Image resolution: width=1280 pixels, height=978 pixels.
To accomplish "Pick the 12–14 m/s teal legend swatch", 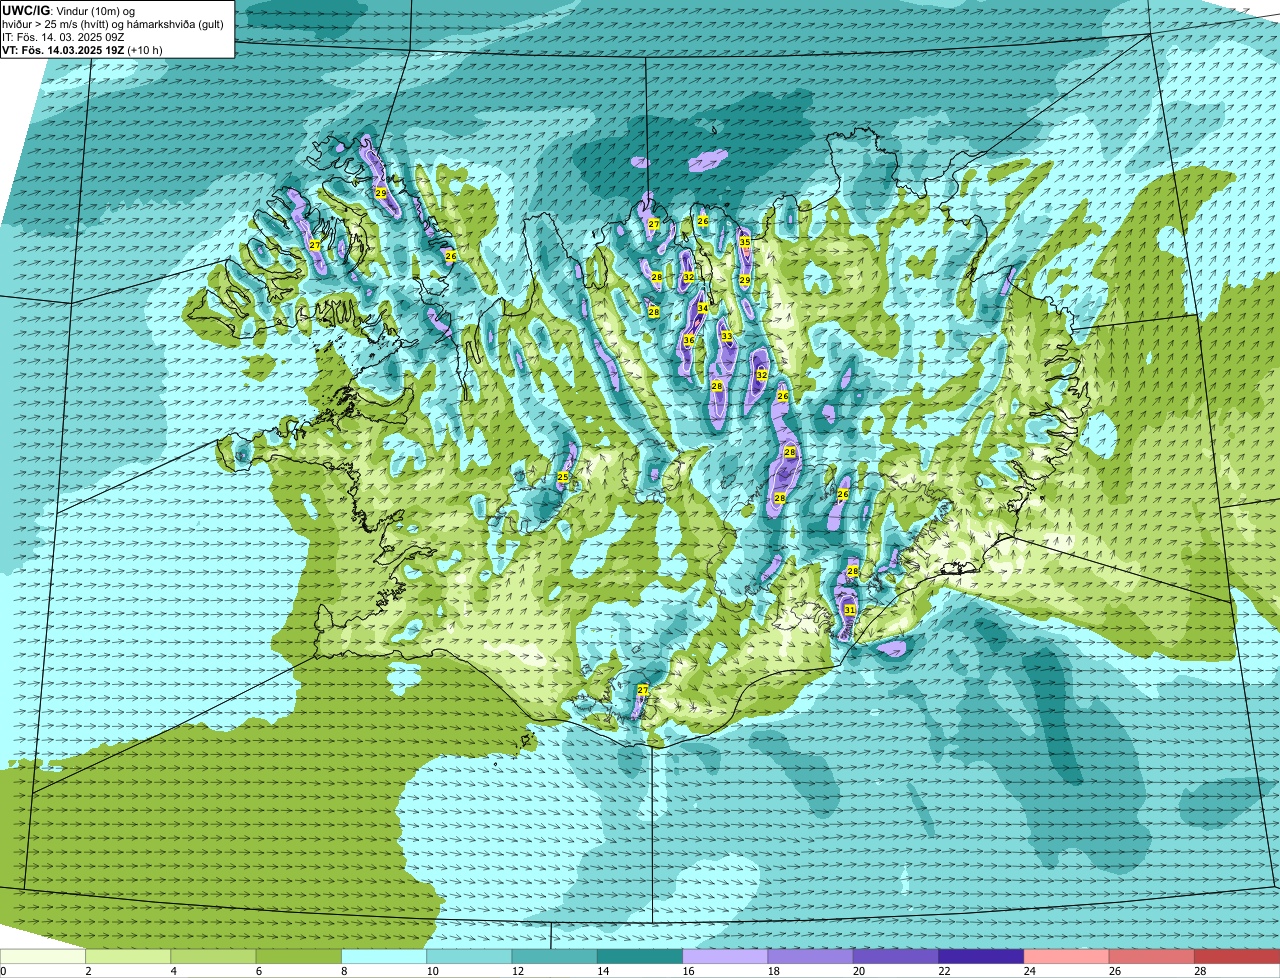I will (554, 956).
